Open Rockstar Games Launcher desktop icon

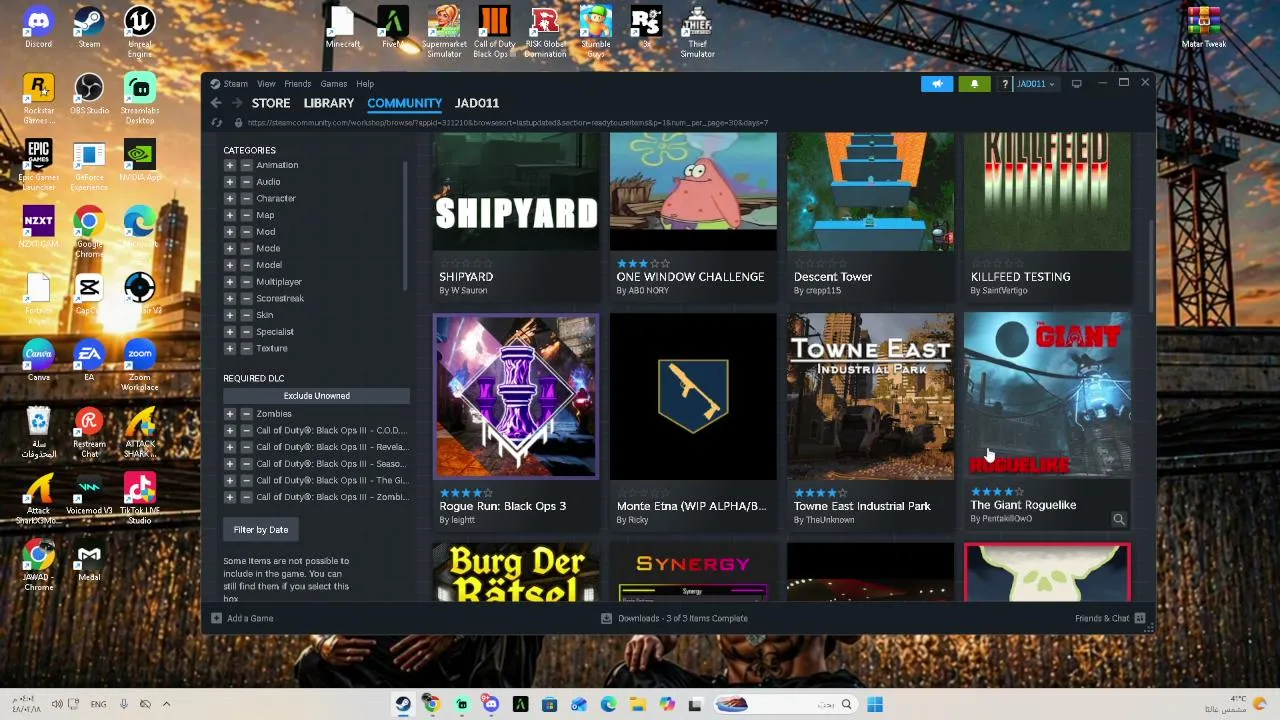tap(38, 99)
